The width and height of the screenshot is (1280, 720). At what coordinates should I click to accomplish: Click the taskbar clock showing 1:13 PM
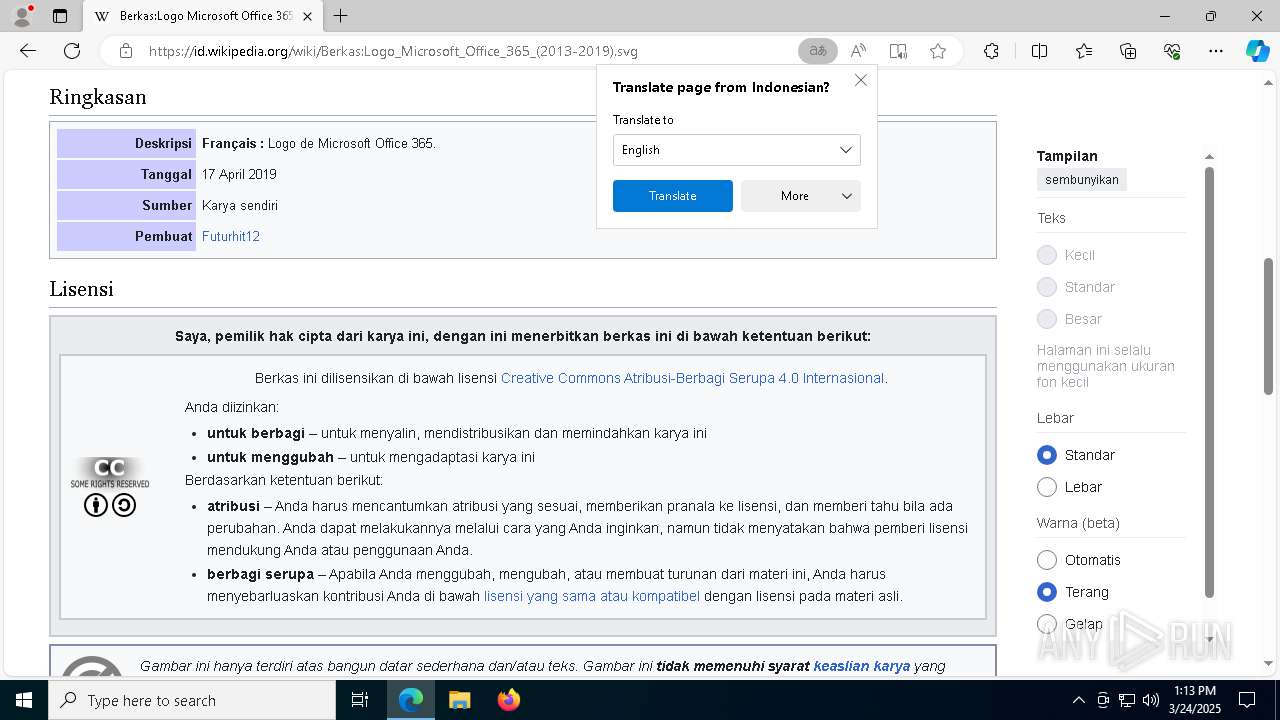(1195, 700)
